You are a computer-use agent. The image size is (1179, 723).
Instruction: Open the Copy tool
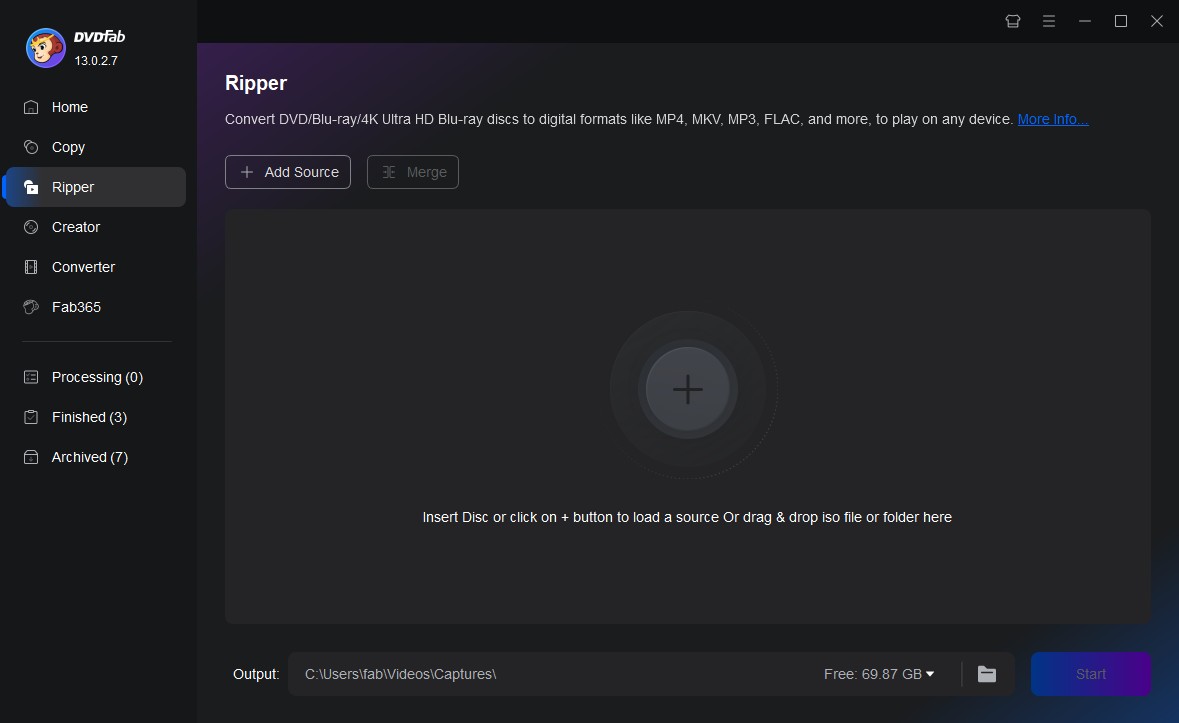[x=68, y=147]
